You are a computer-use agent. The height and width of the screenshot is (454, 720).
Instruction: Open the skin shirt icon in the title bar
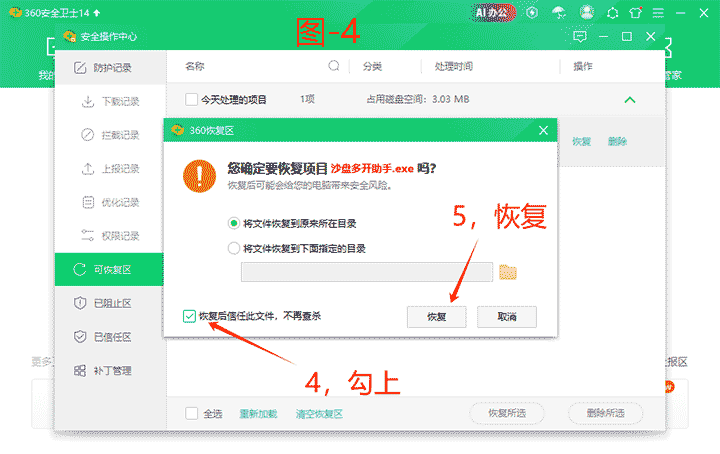(x=636, y=12)
